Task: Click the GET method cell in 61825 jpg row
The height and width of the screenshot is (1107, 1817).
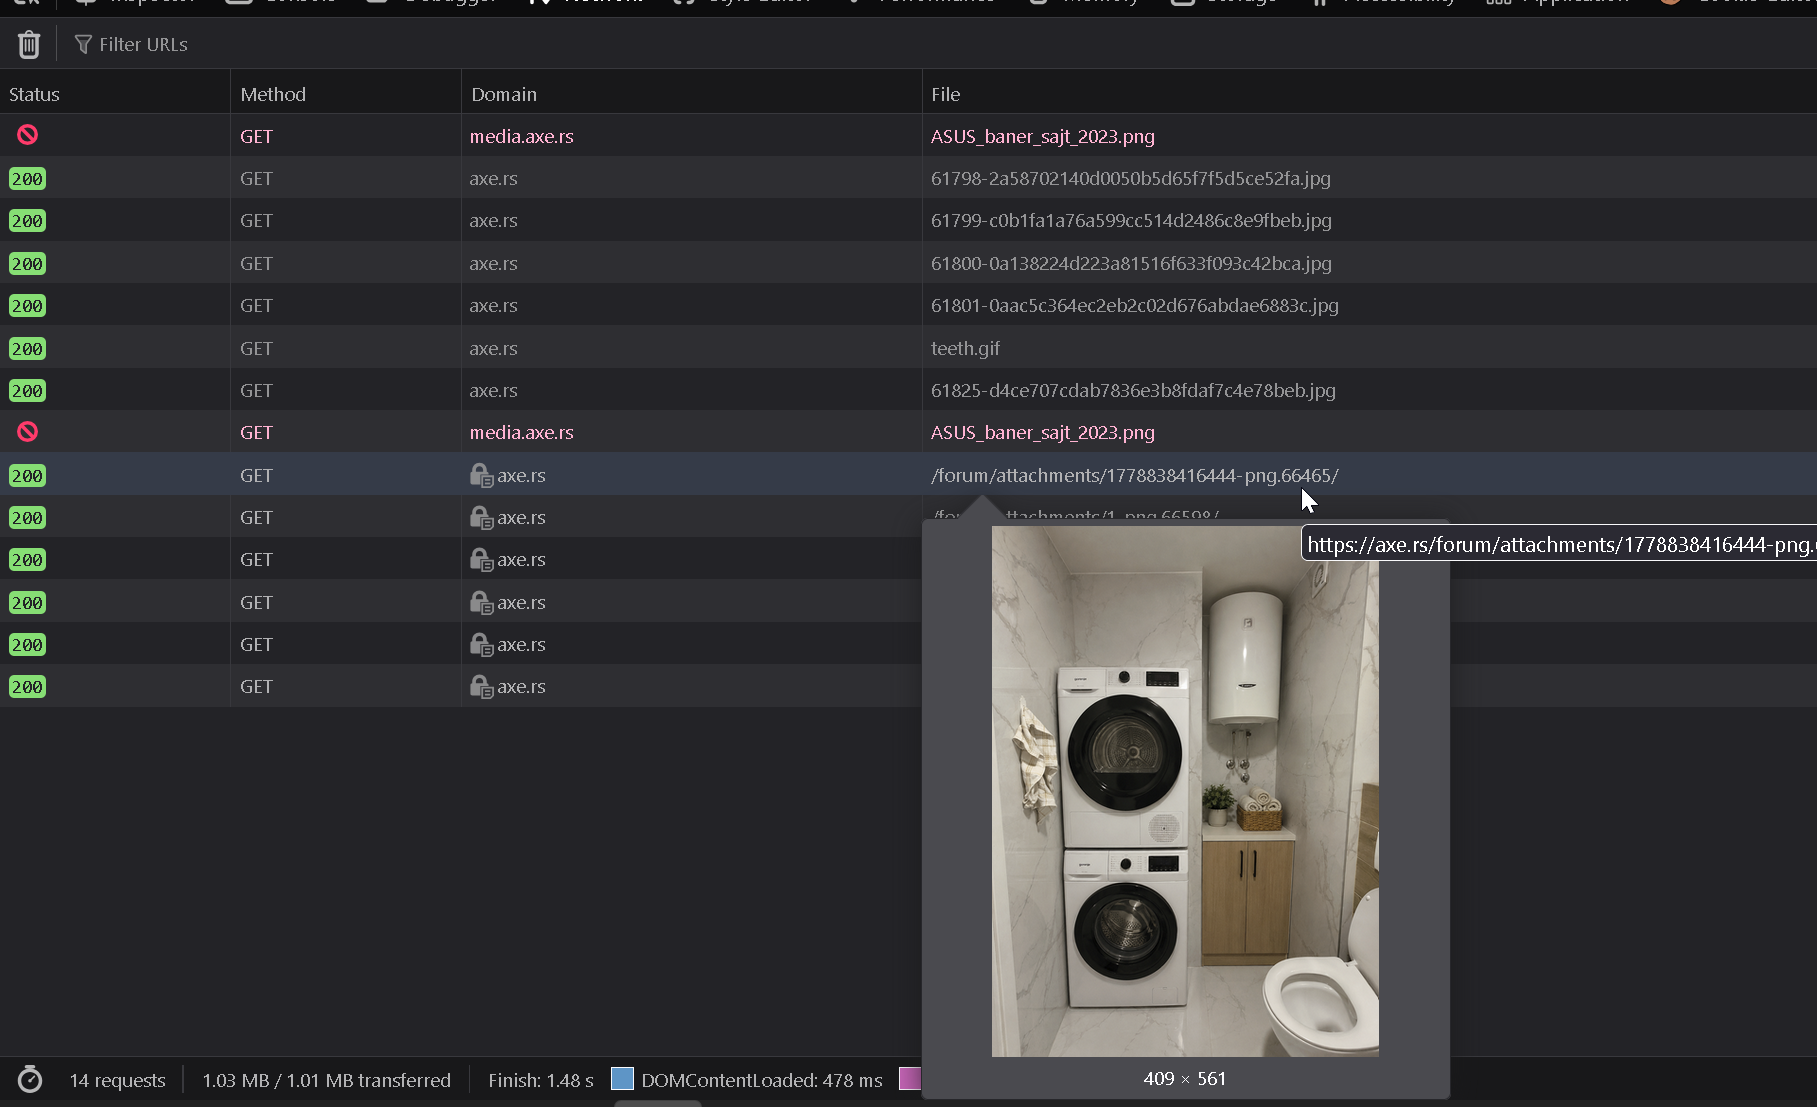Action: coord(256,390)
